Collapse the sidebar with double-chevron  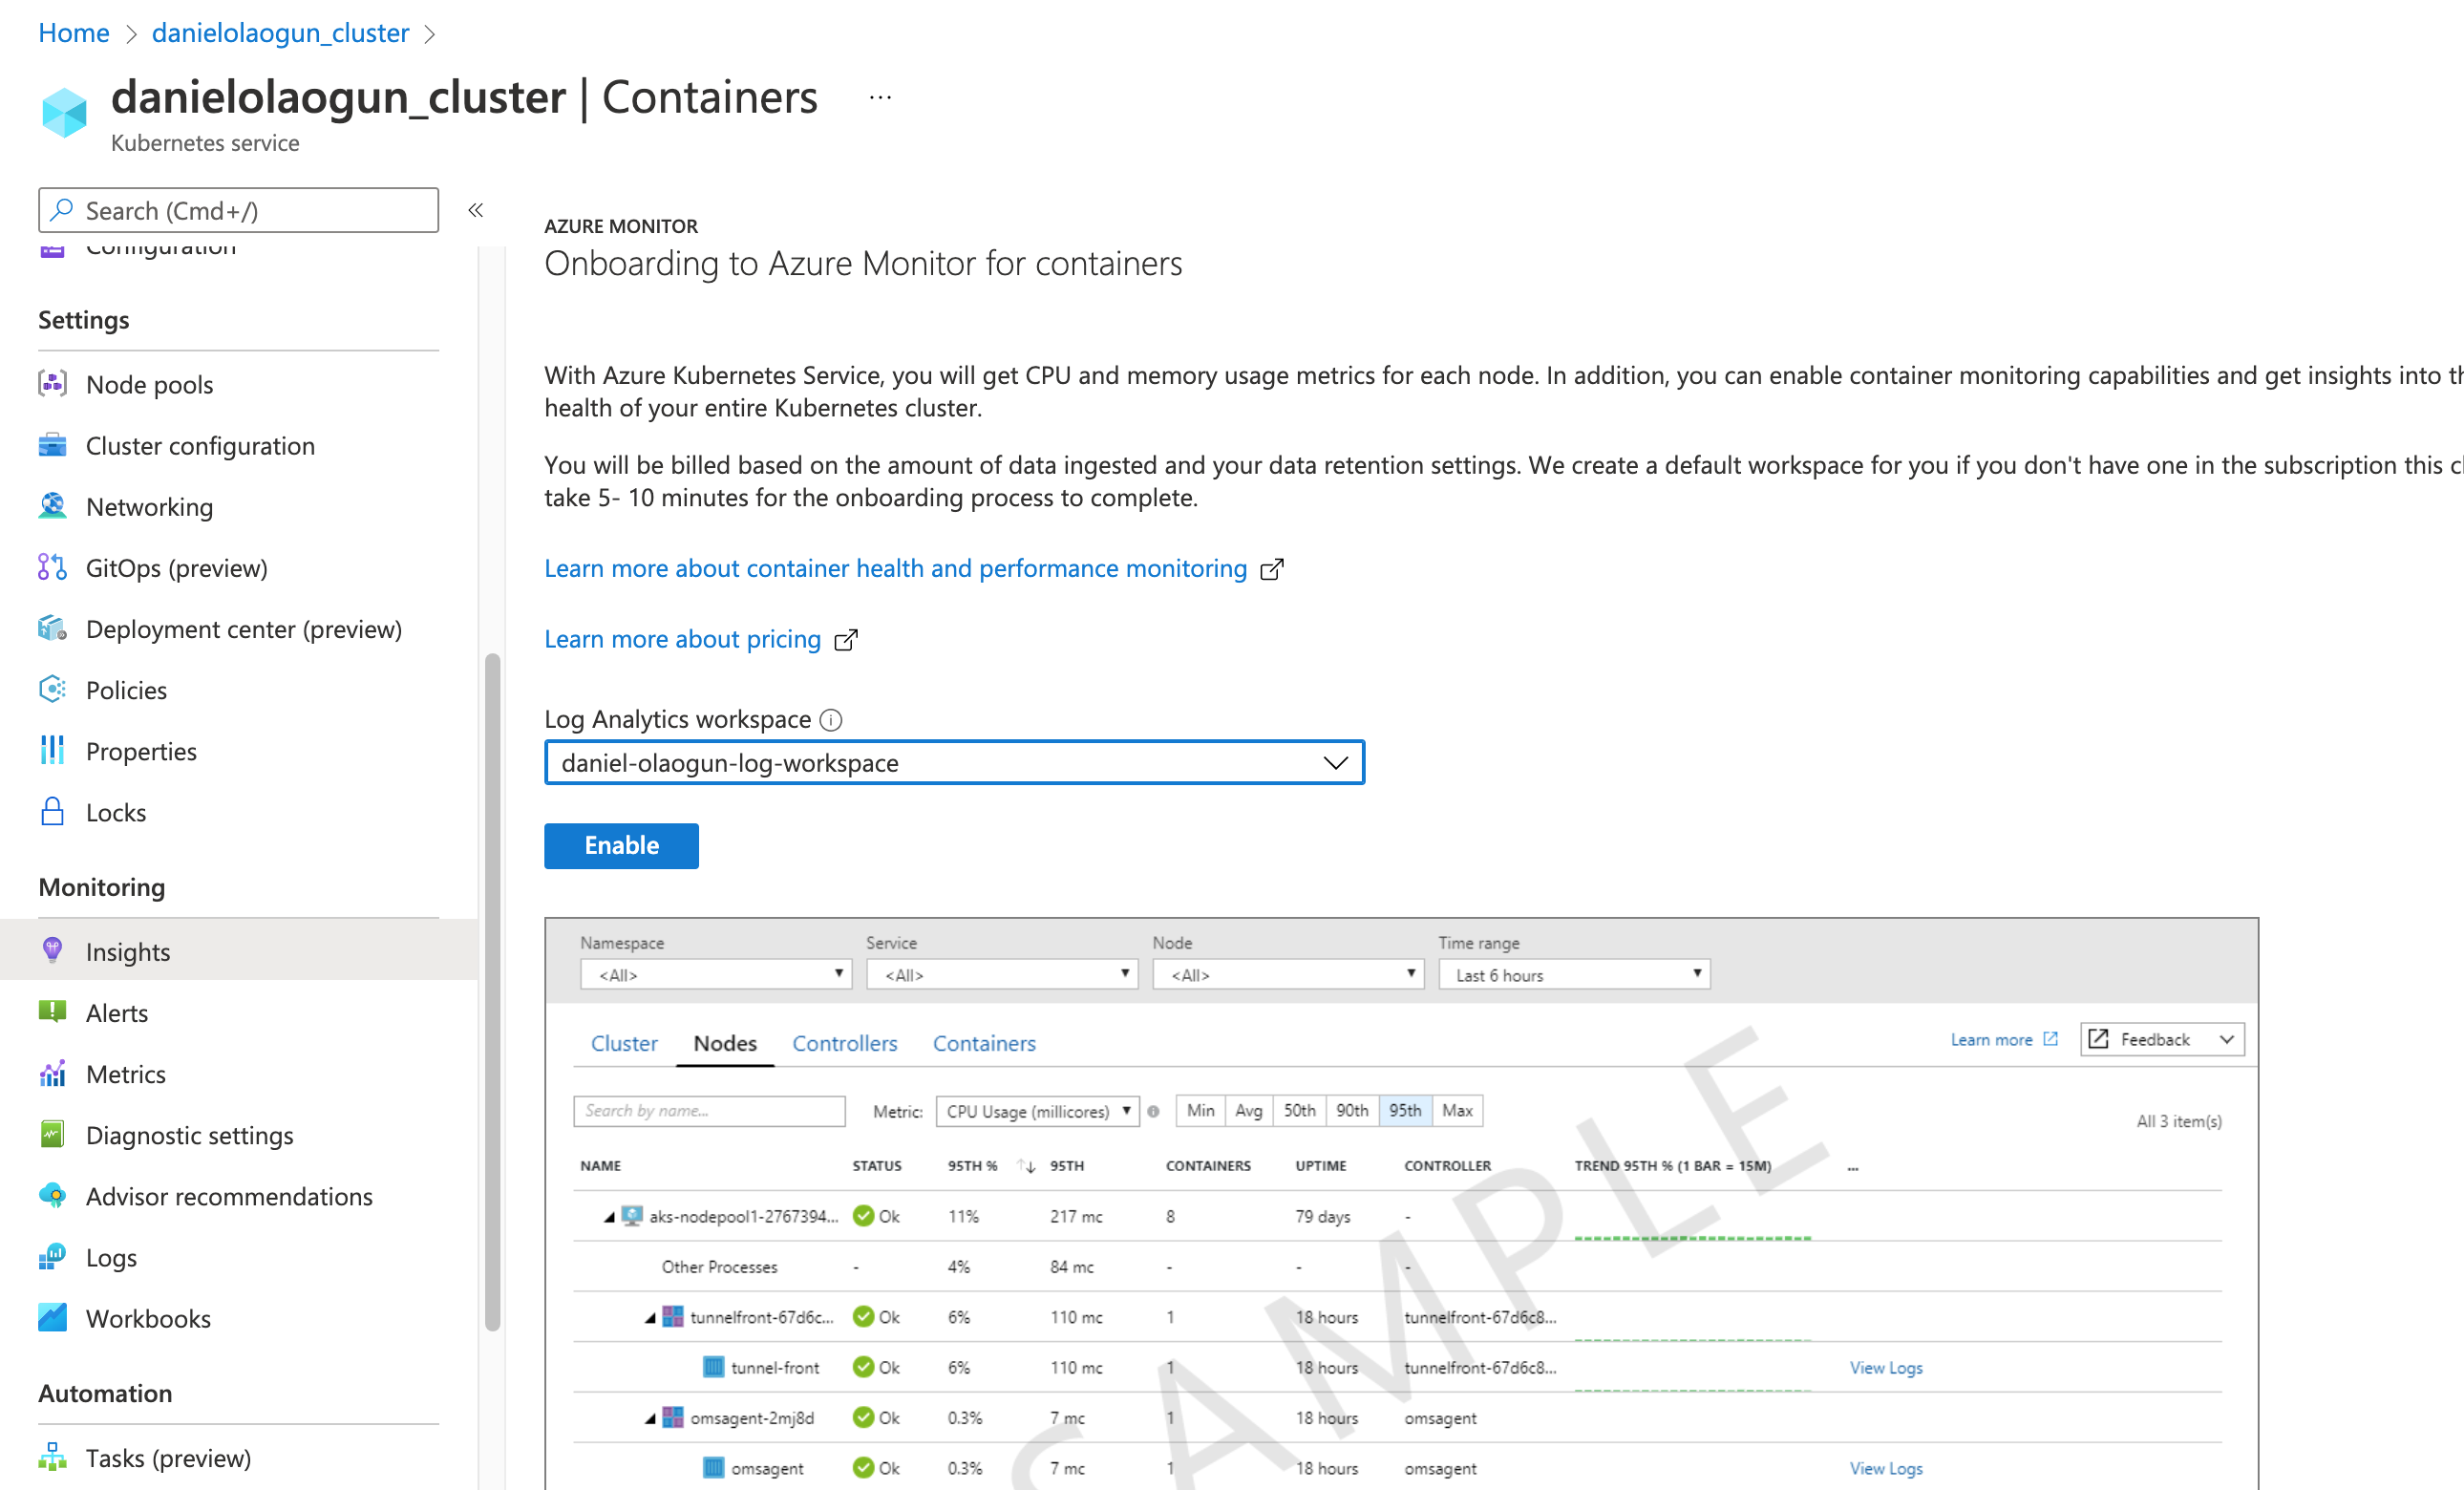476,210
